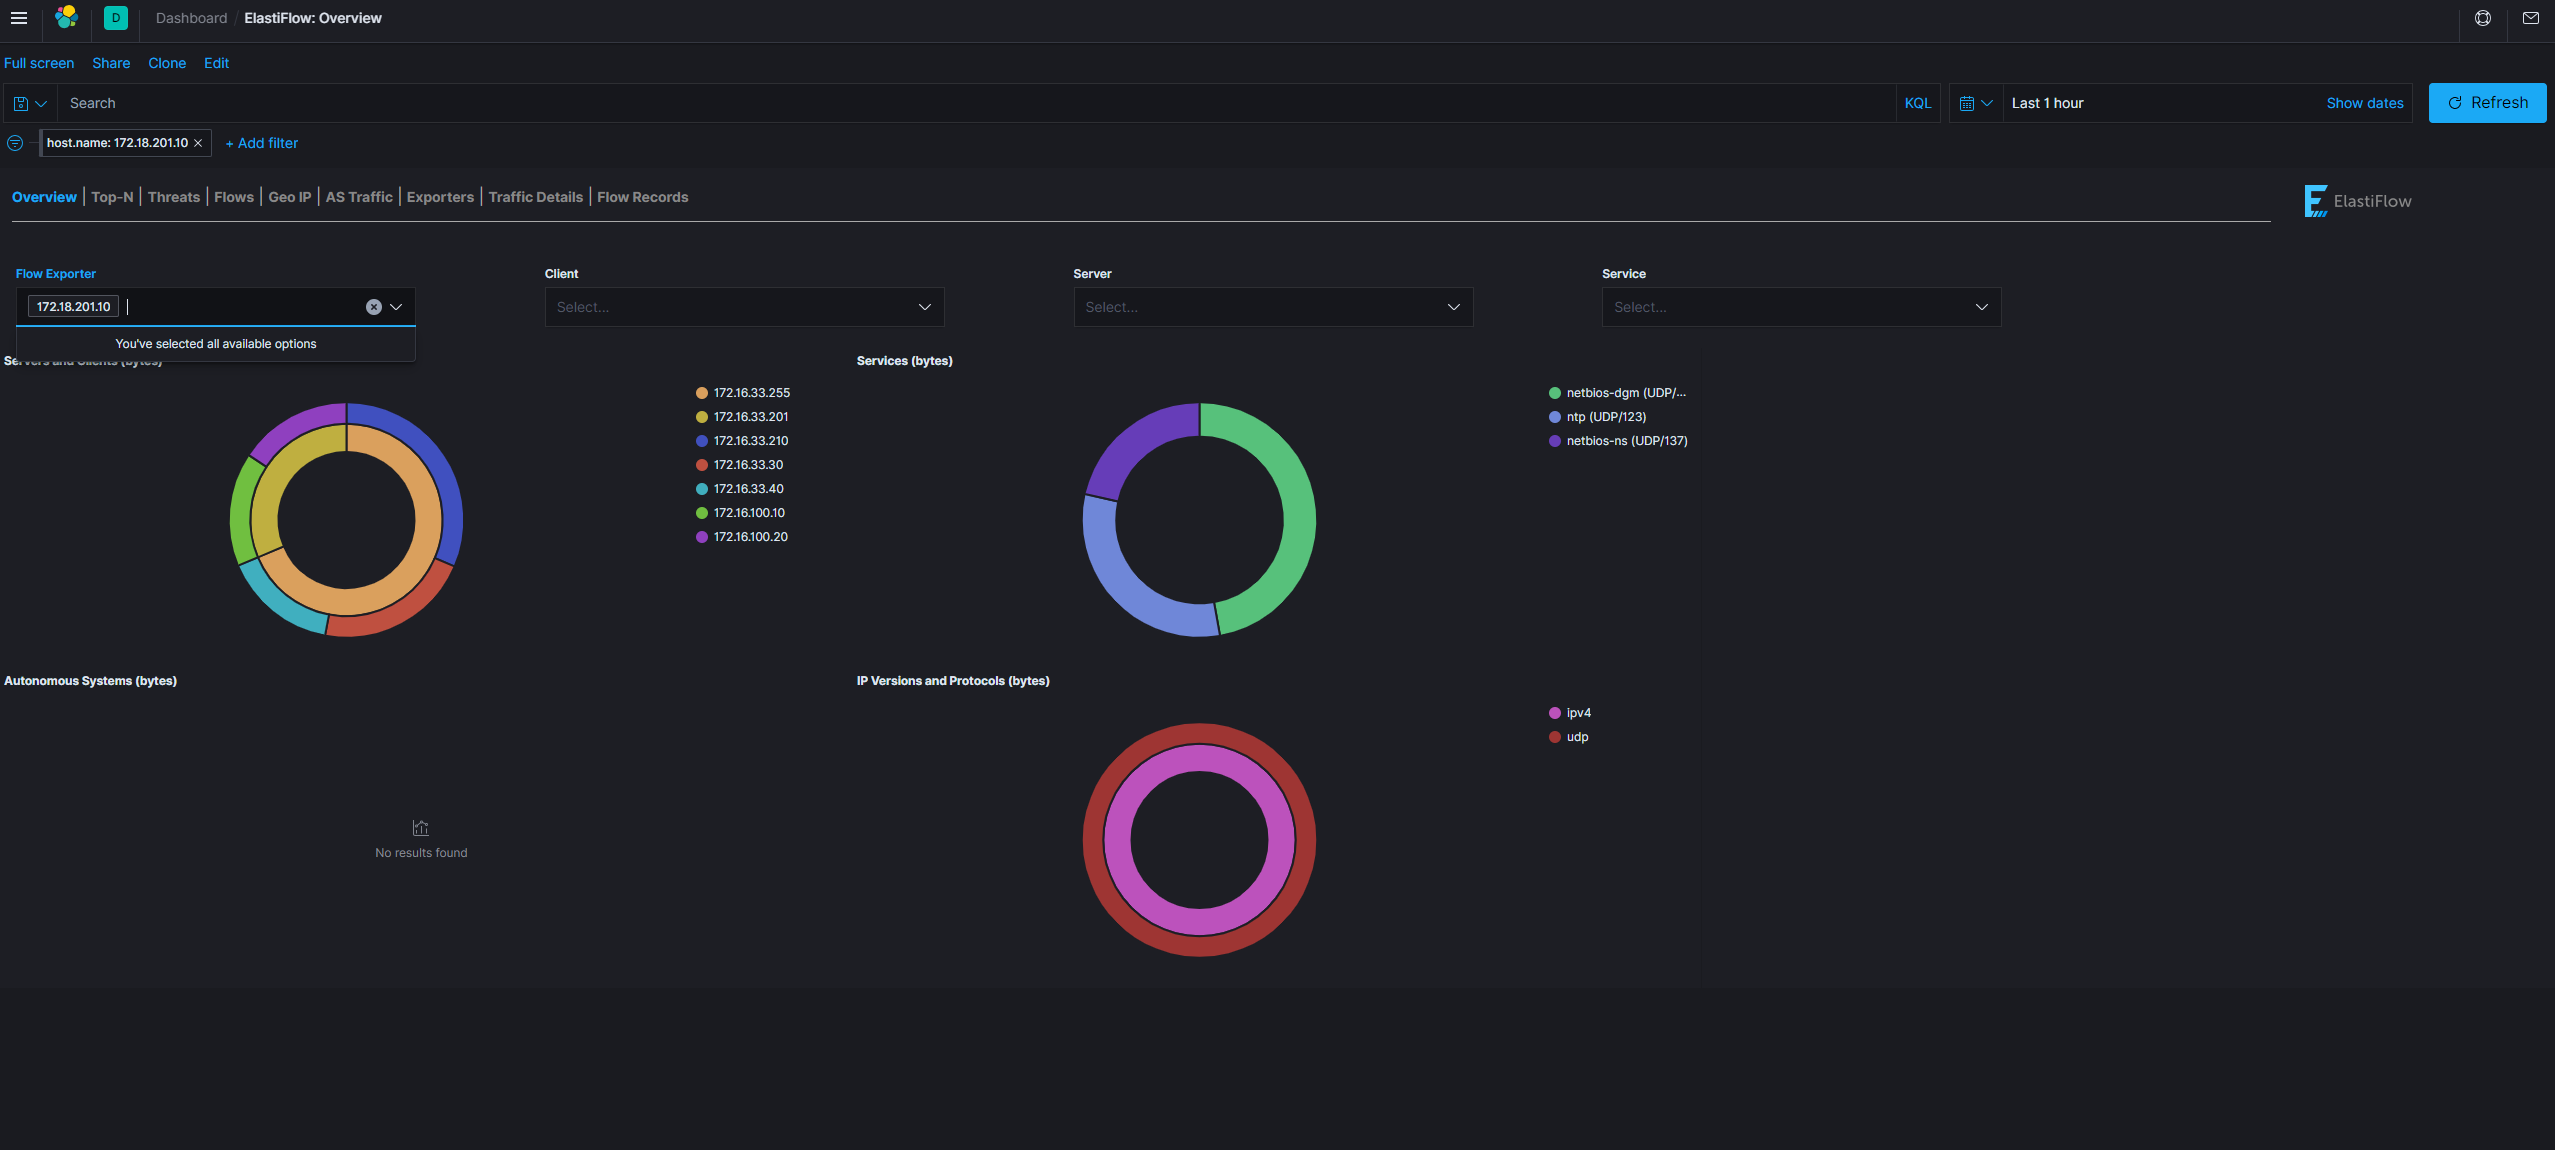This screenshot has height=1150, width=2555.
Task: Click the filter options circle icon
Action: click(x=15, y=143)
